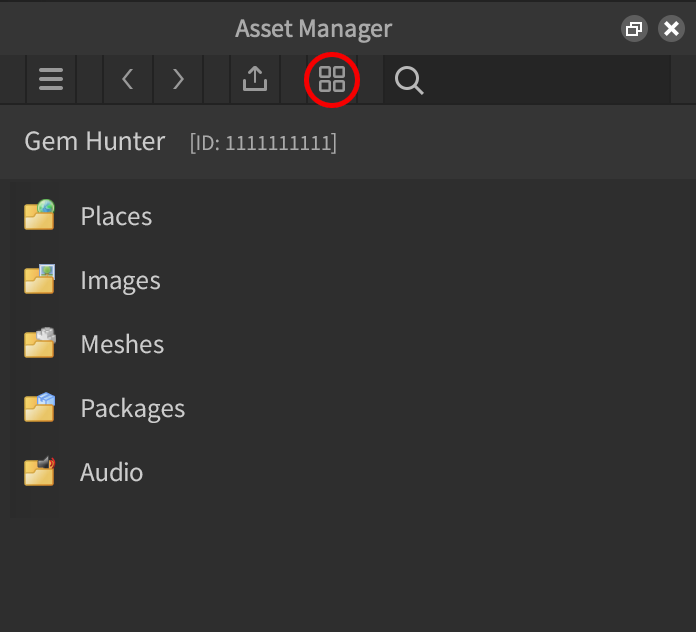Click the Gem Hunter experience name
The height and width of the screenshot is (632, 696).
tap(95, 141)
